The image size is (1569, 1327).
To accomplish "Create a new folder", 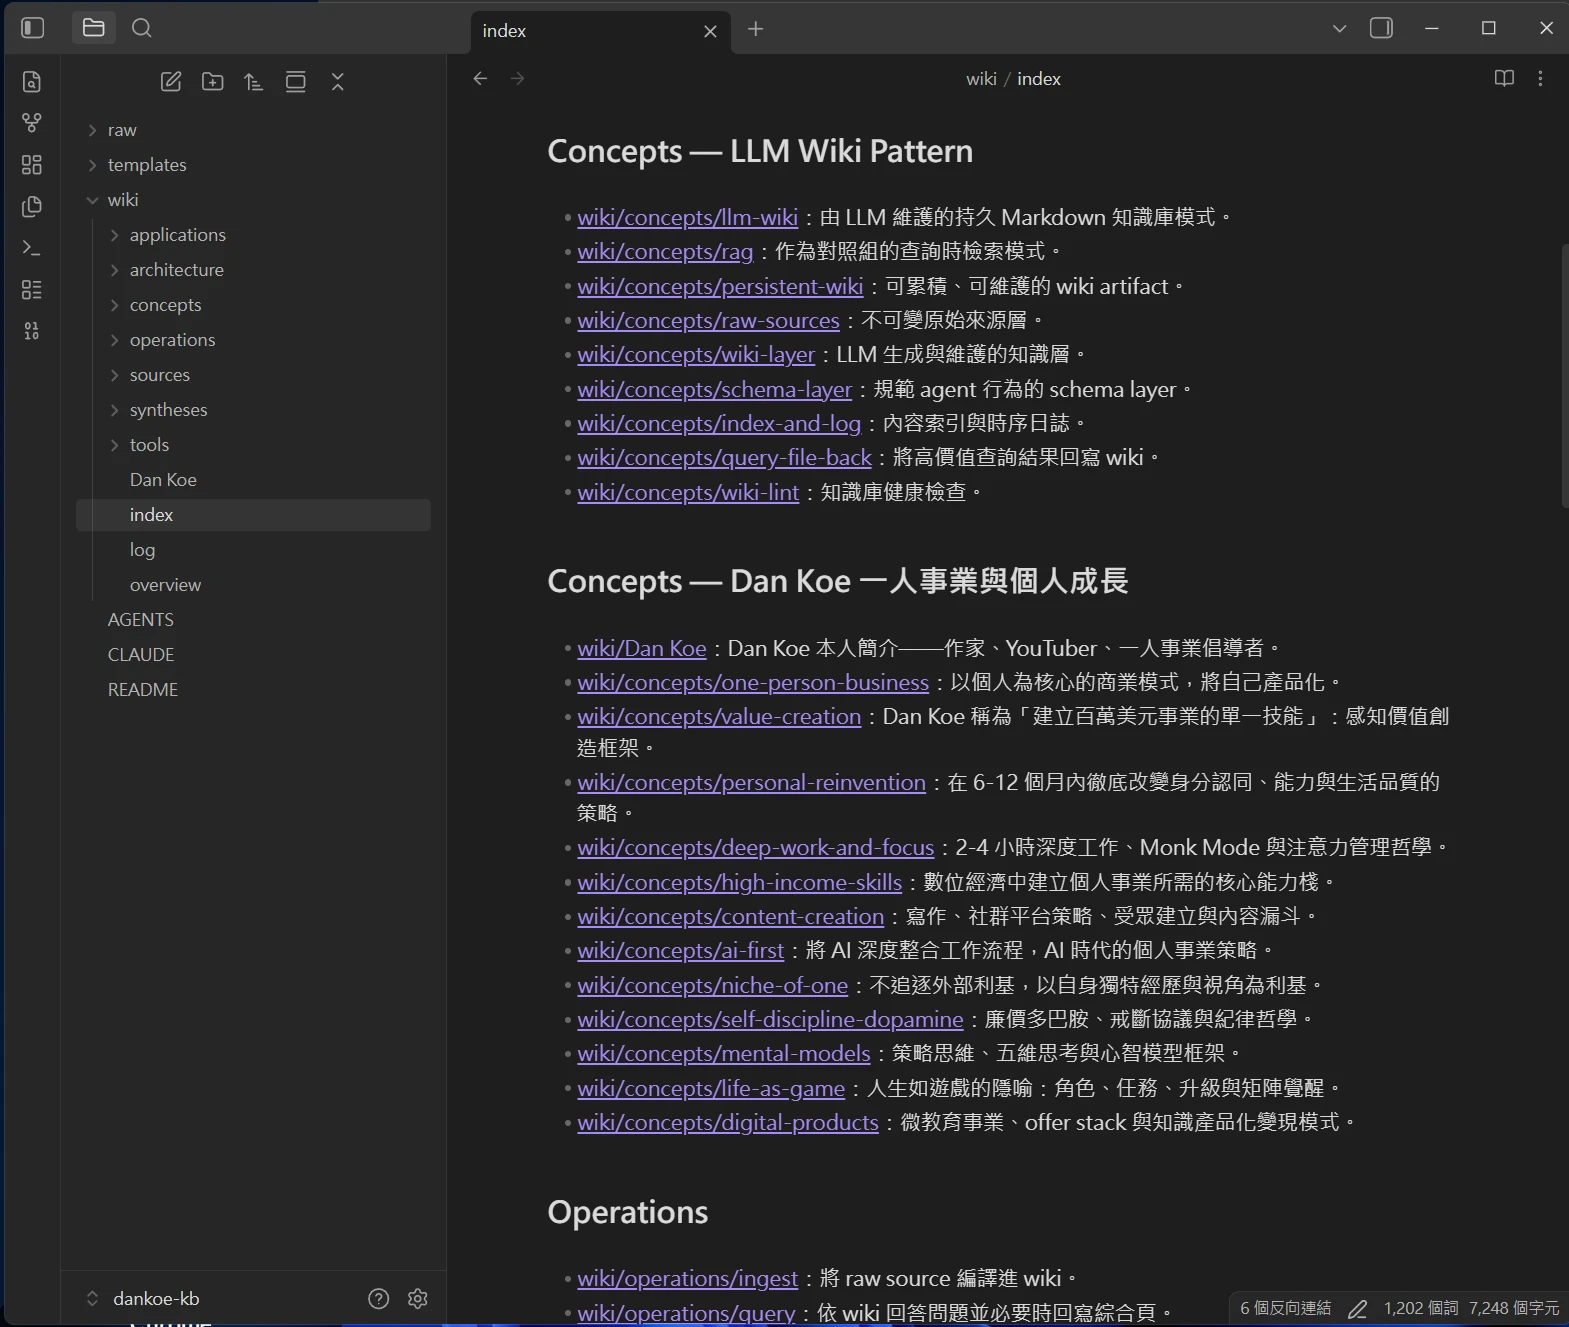I will tap(213, 82).
